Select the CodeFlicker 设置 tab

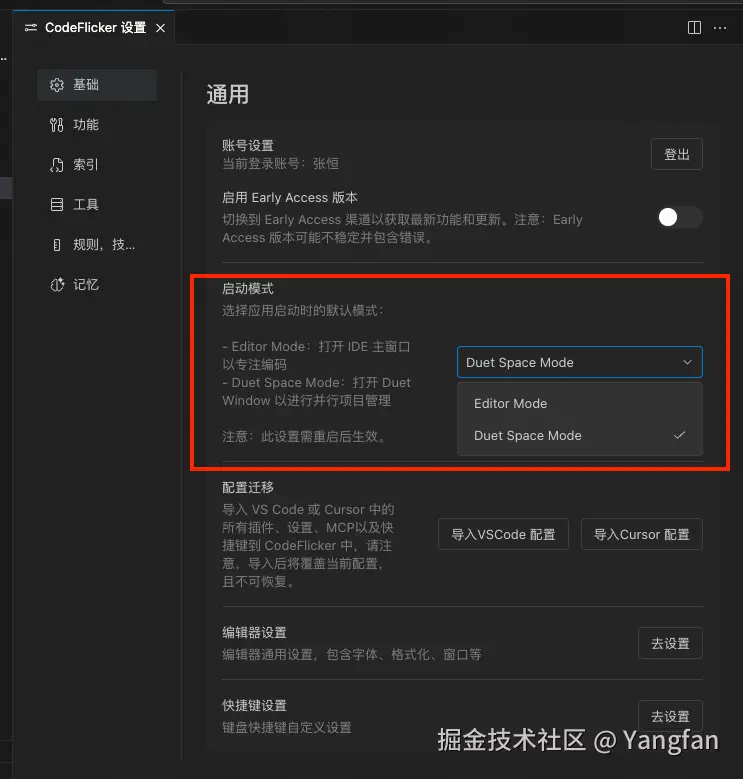coord(94,28)
